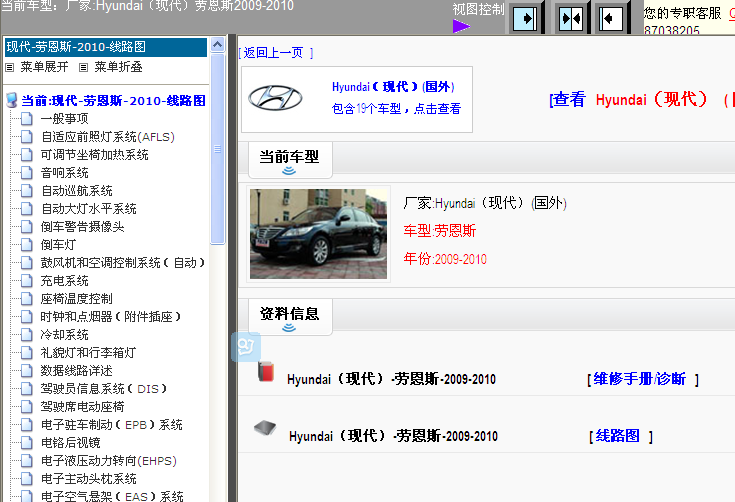
Task: Click page icon beside 冷却系统
Action: tap(27, 335)
